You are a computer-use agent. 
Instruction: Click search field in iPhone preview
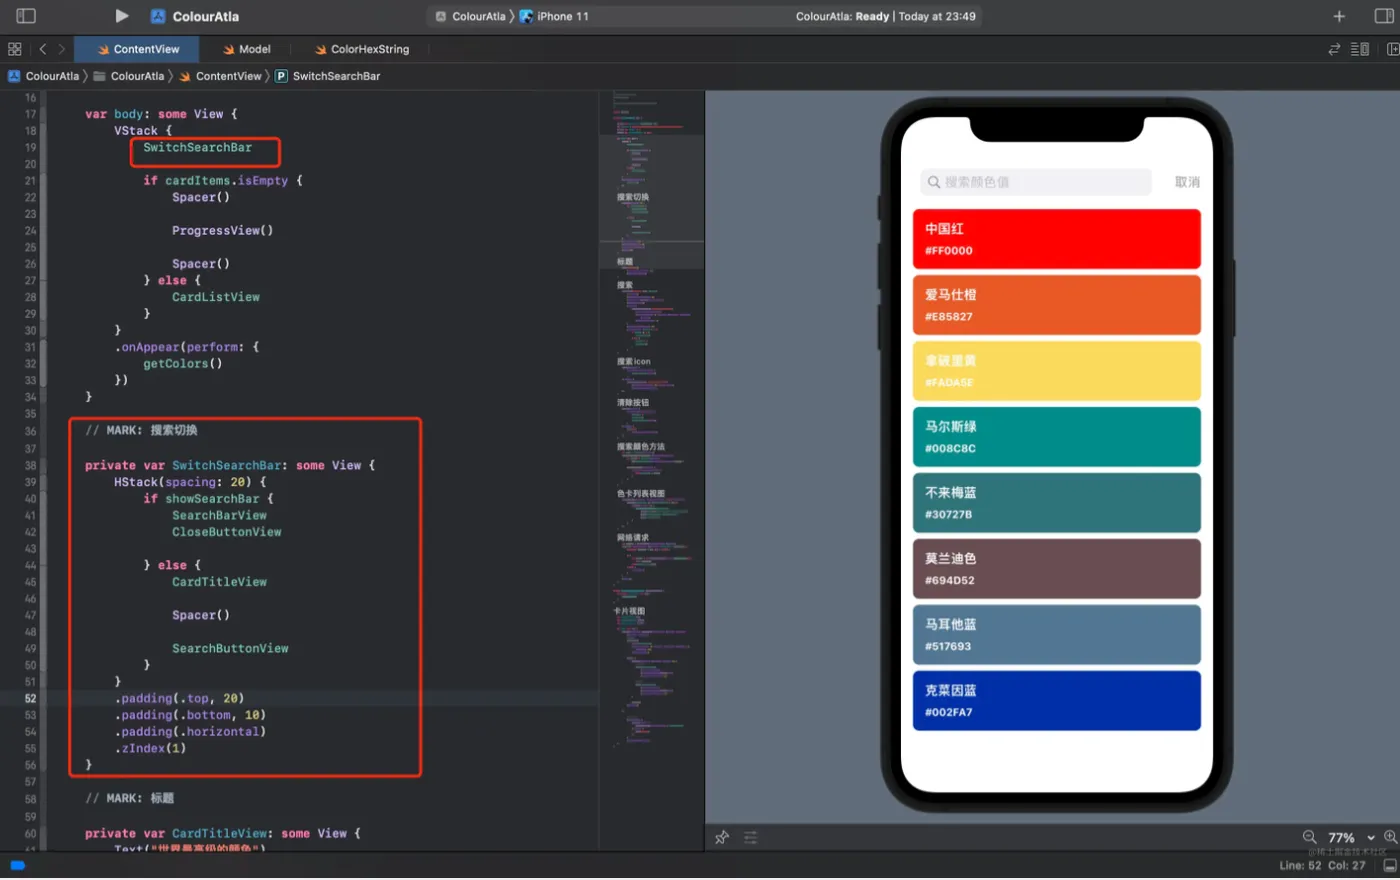point(1035,182)
